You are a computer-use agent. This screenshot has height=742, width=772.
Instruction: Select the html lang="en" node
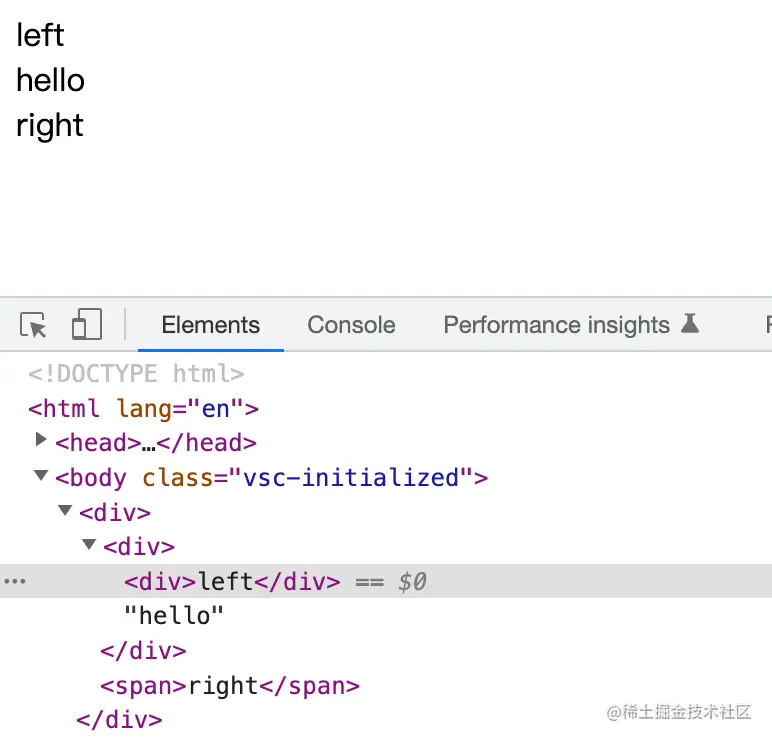pos(143,409)
